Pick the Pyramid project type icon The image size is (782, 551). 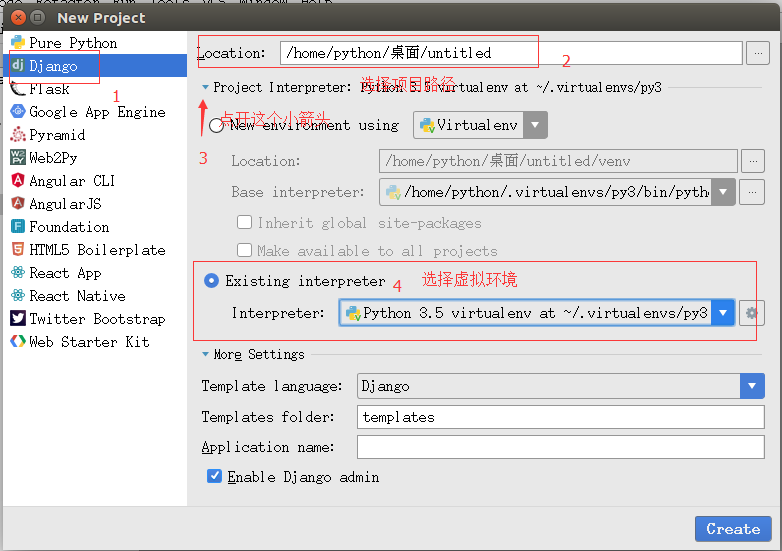(18, 135)
